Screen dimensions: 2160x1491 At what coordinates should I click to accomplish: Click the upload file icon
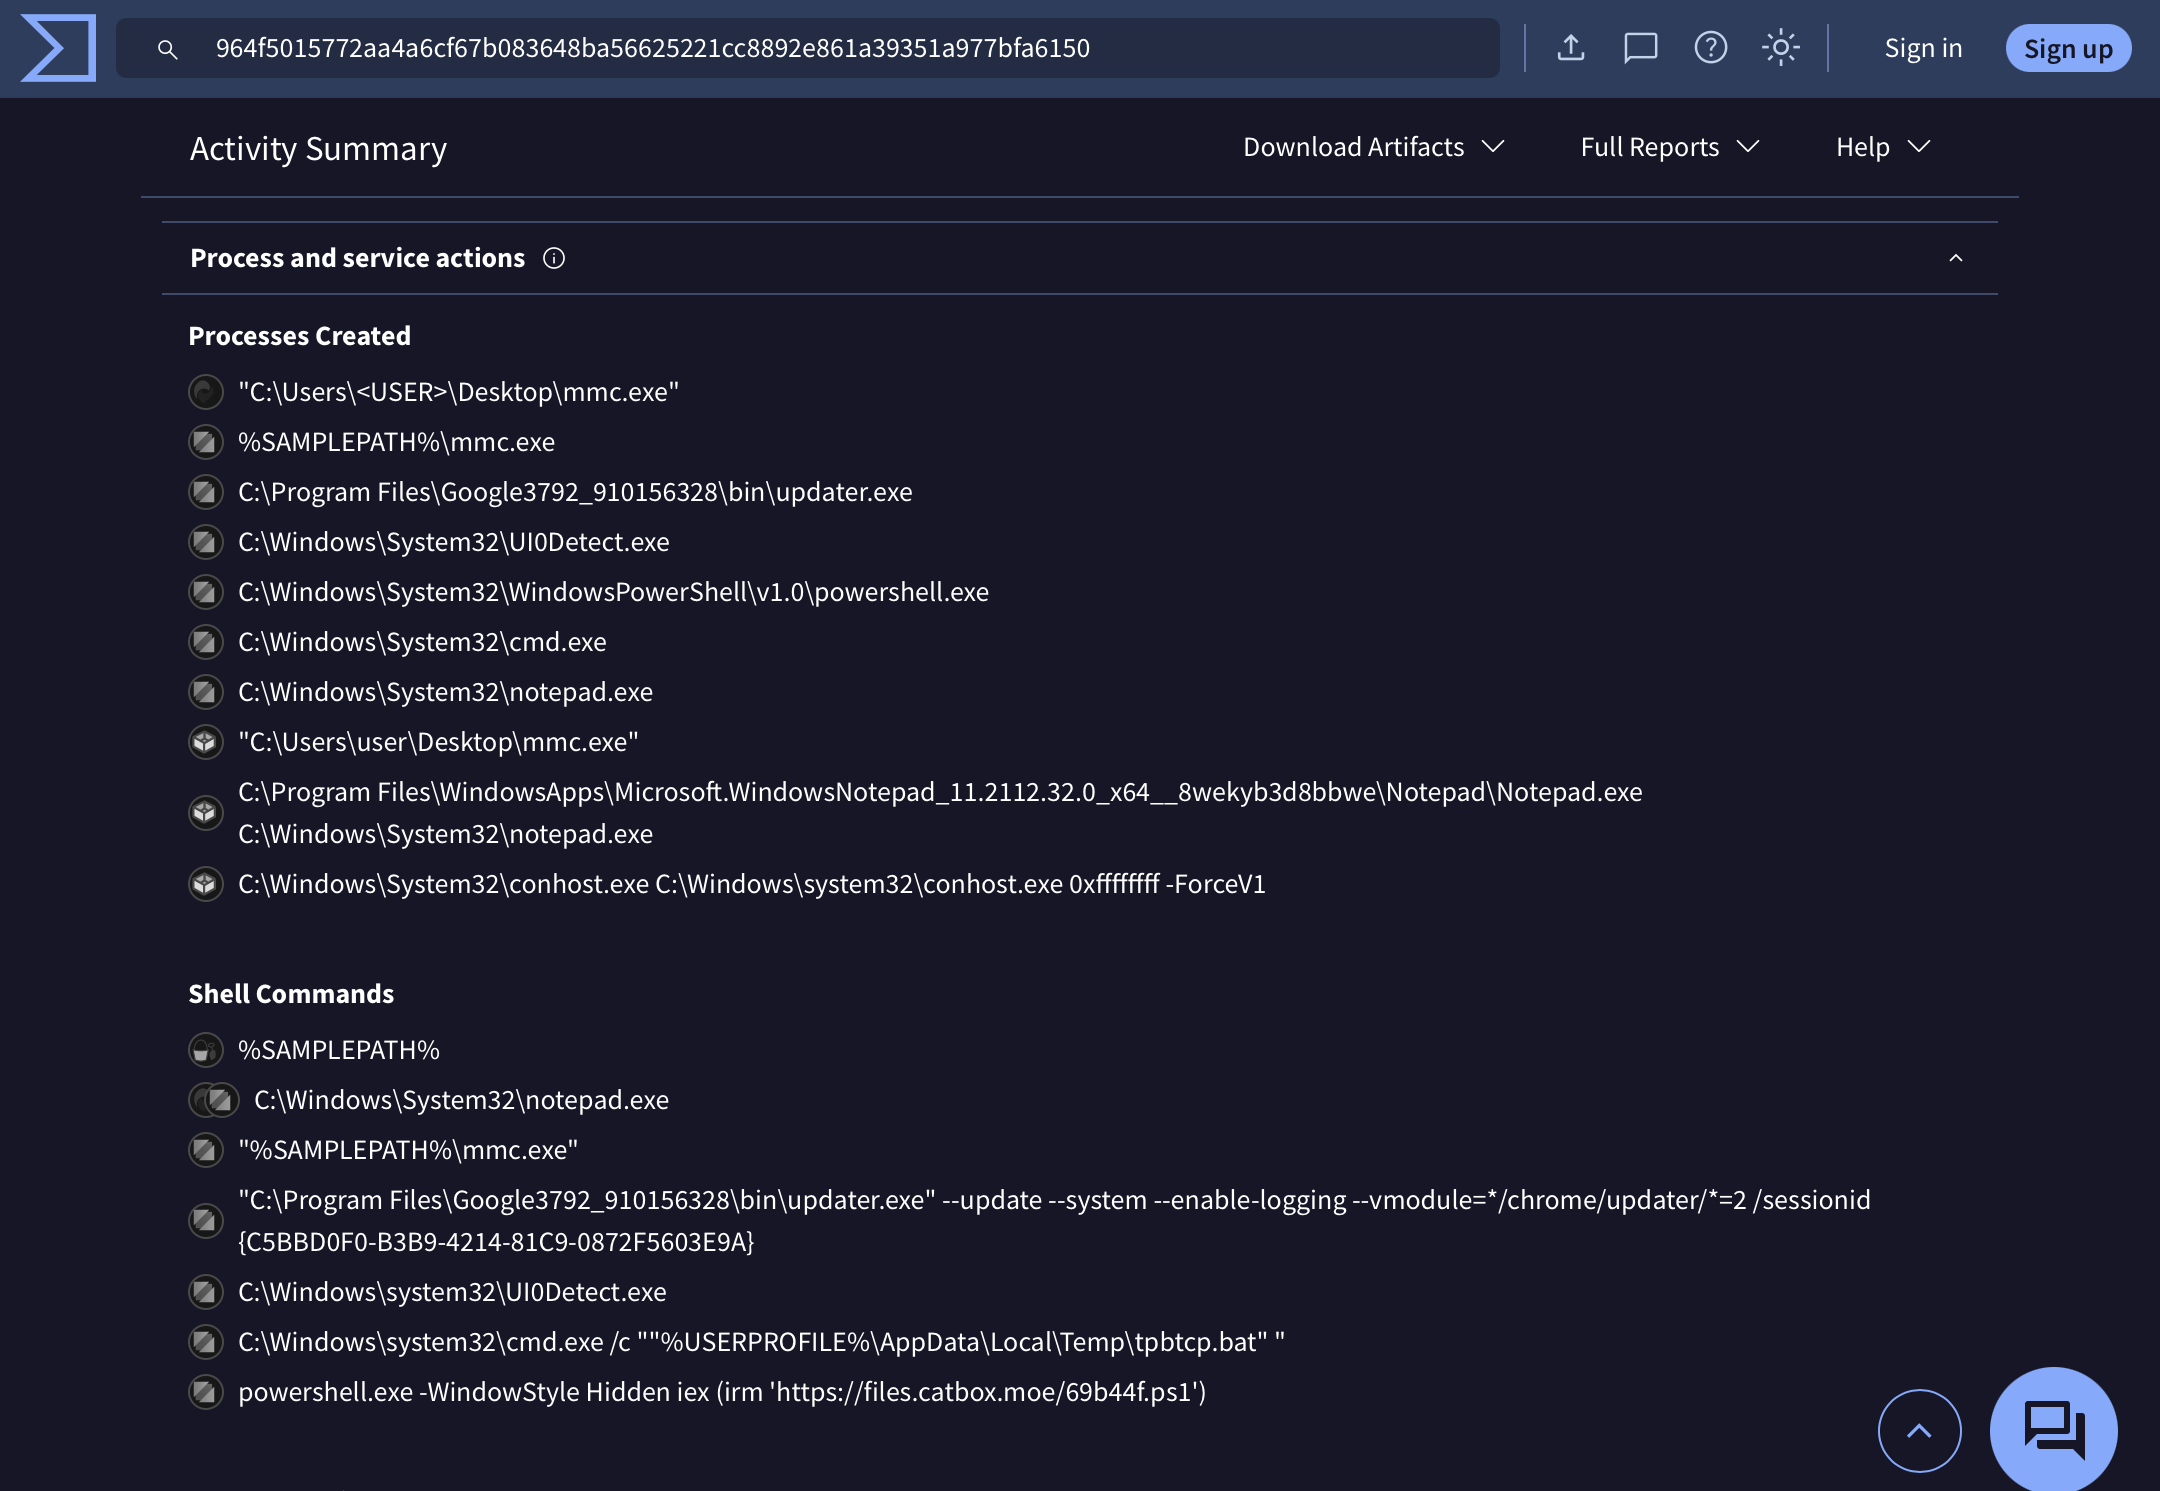(1571, 48)
